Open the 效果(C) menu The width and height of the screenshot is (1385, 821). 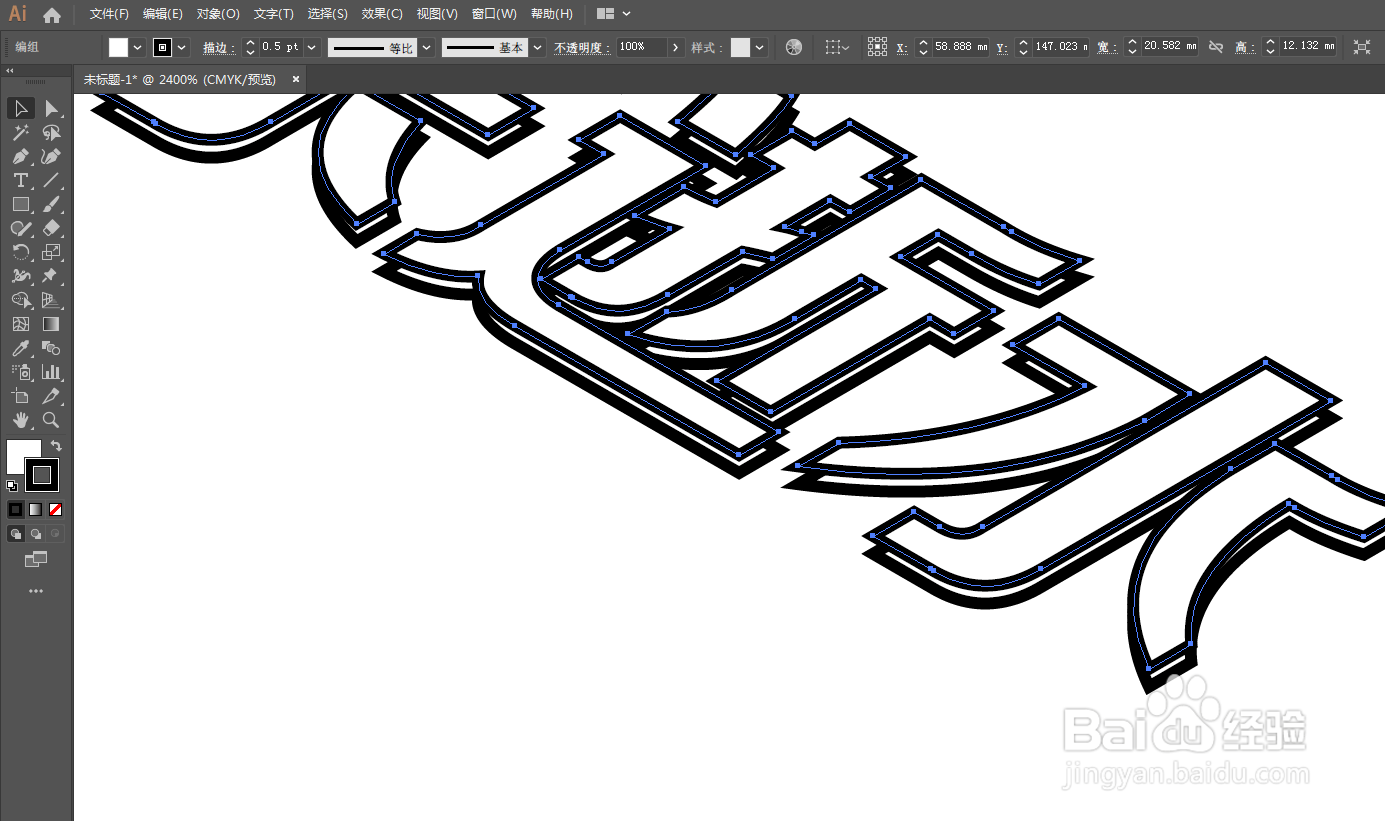(x=382, y=14)
